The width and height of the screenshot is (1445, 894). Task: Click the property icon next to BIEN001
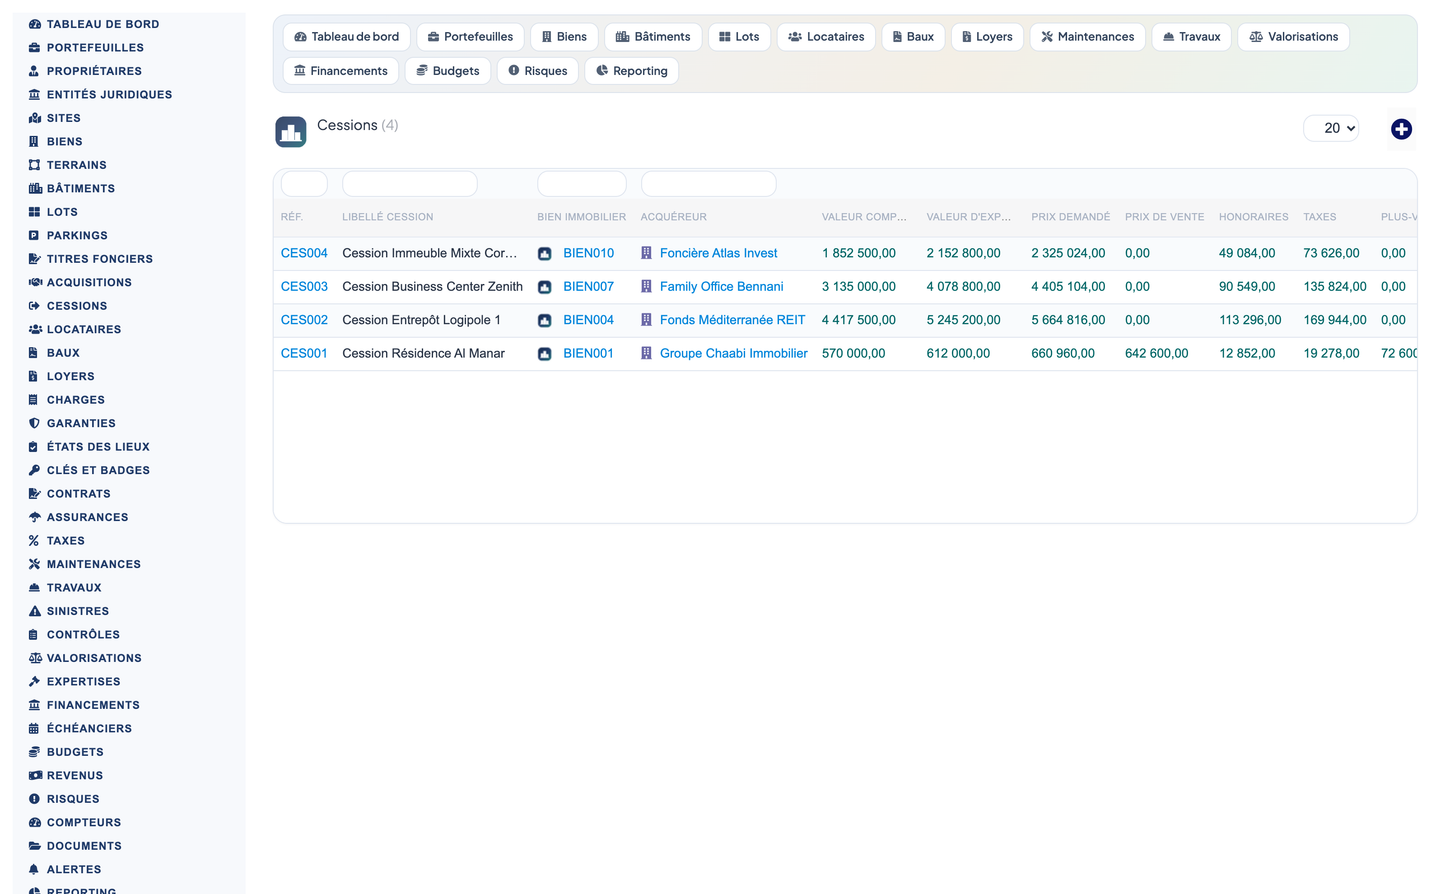[545, 354]
